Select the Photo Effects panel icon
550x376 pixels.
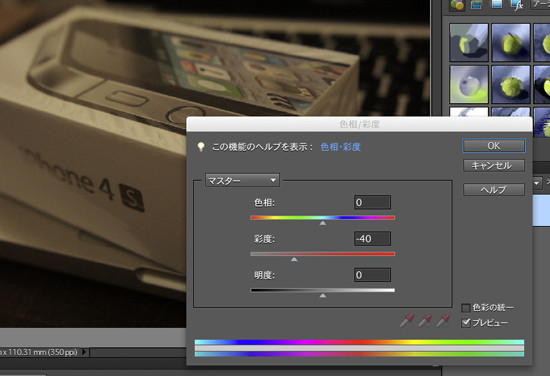pos(496,4)
